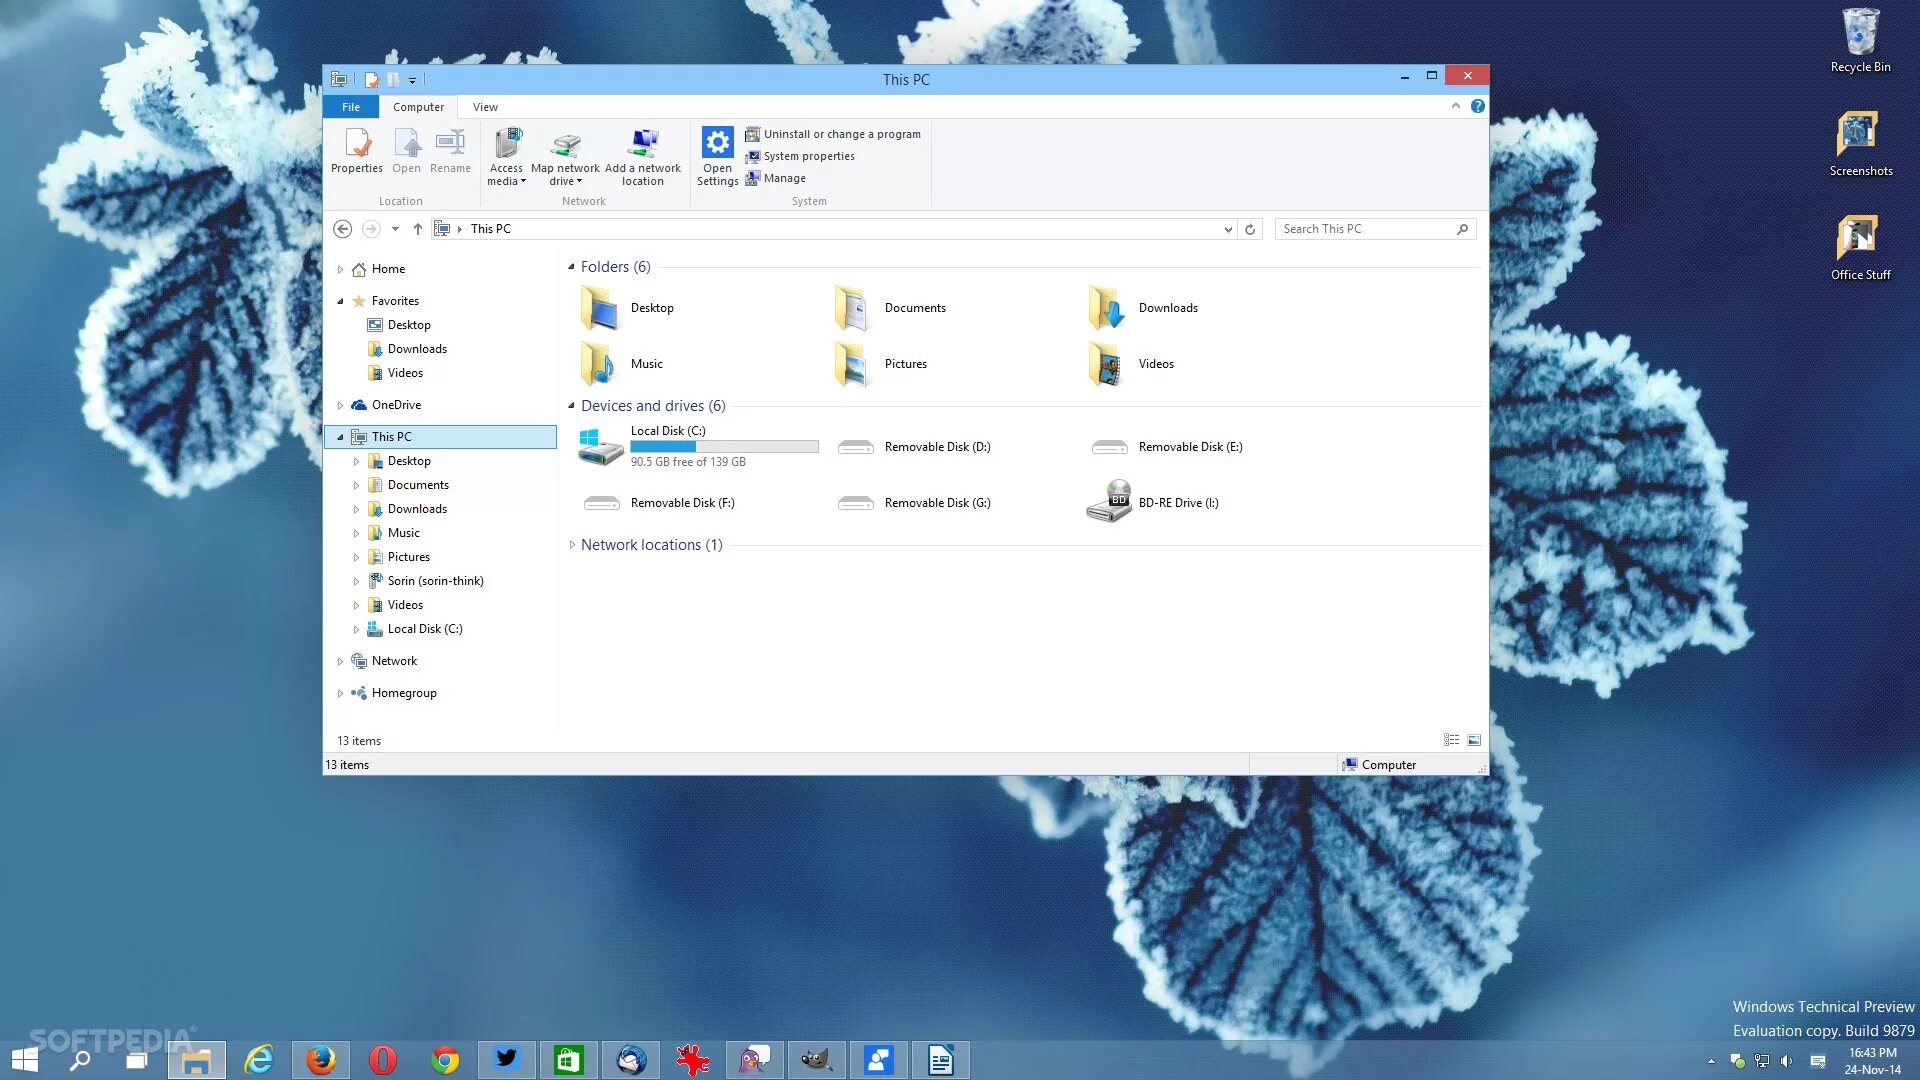
Task: Expand the Network locations section
Action: 571,544
